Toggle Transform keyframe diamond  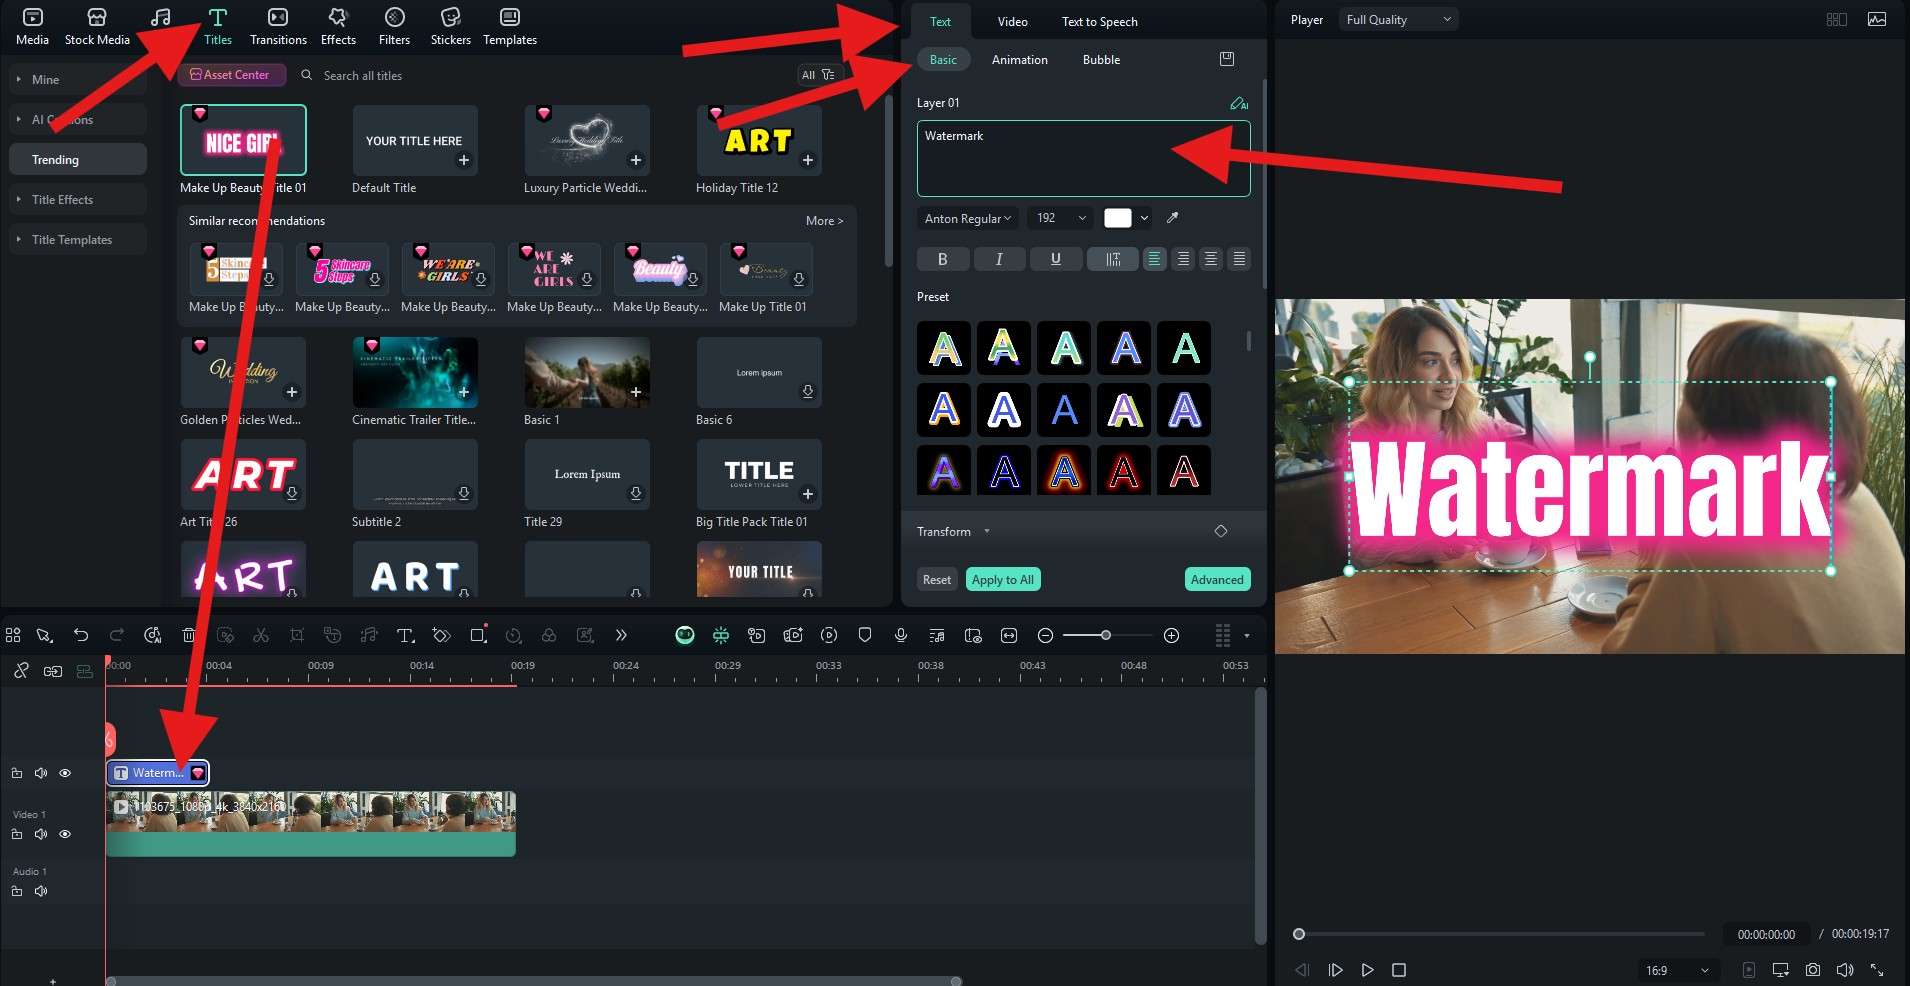point(1221,531)
